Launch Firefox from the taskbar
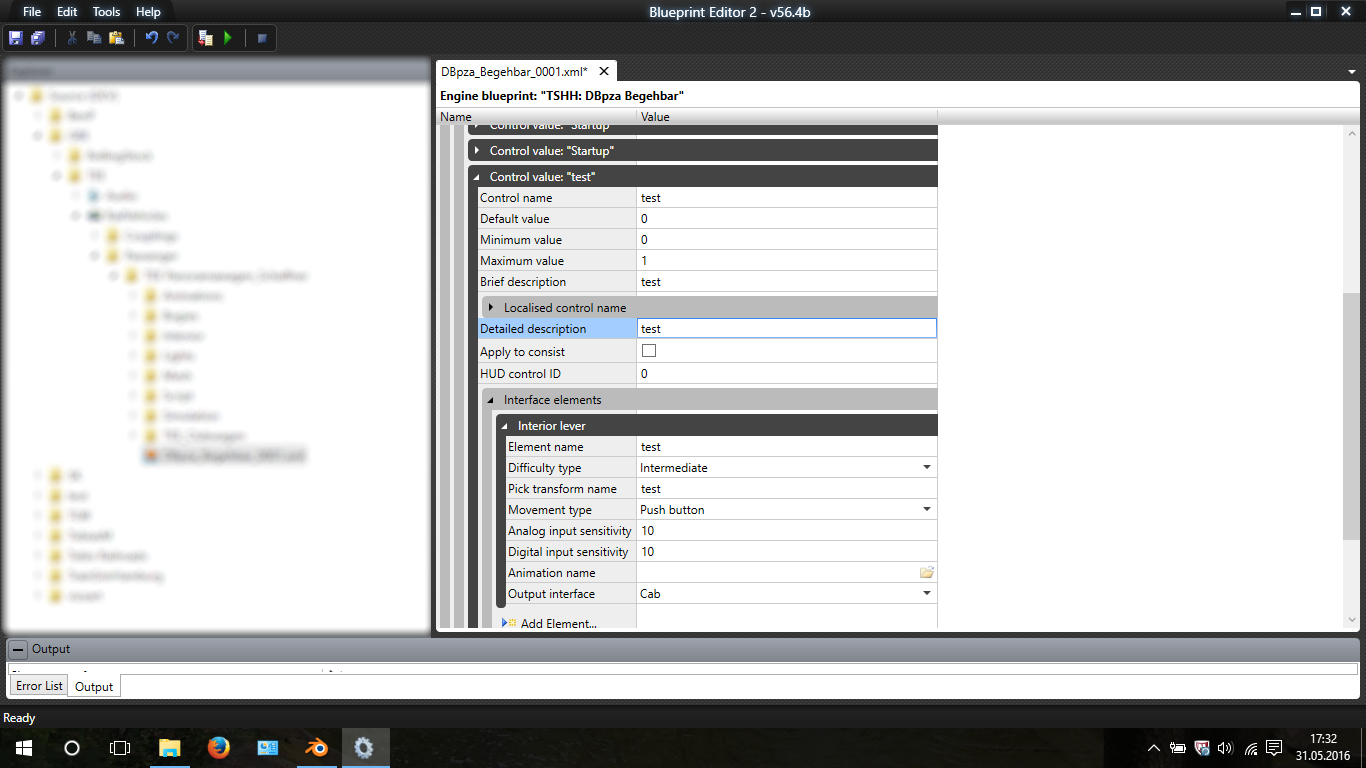This screenshot has height=768, width=1366. [218, 747]
